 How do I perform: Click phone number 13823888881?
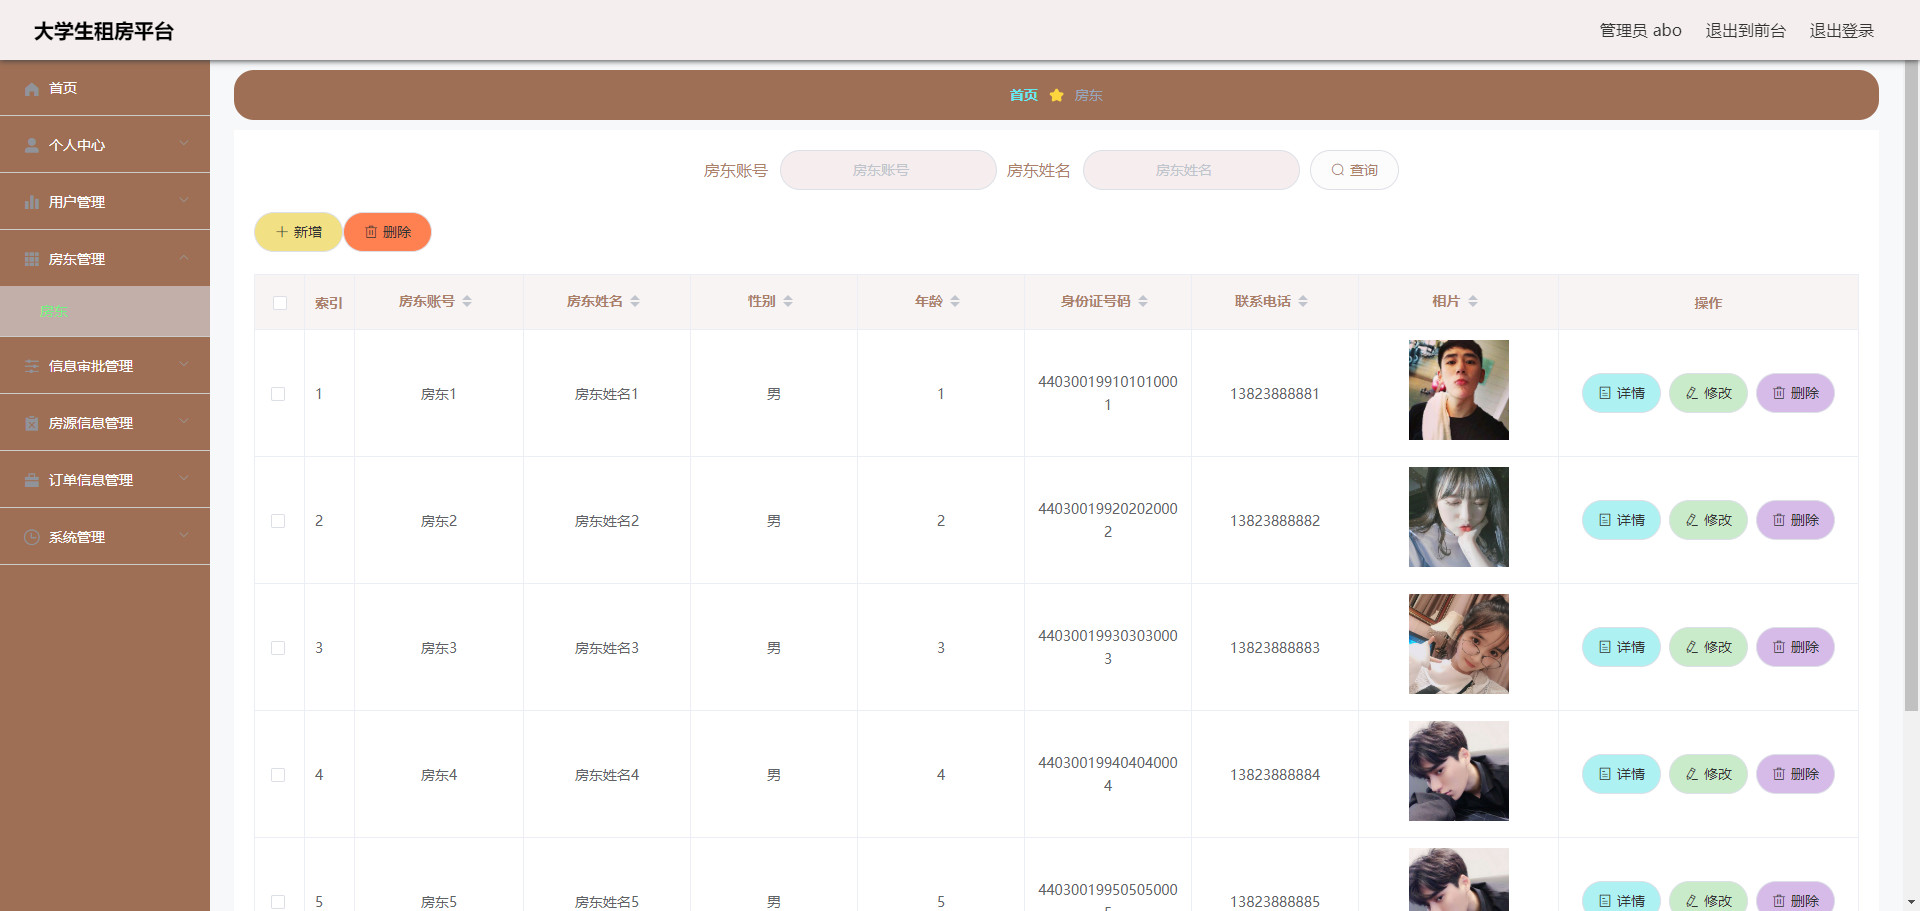pyautogui.click(x=1274, y=394)
